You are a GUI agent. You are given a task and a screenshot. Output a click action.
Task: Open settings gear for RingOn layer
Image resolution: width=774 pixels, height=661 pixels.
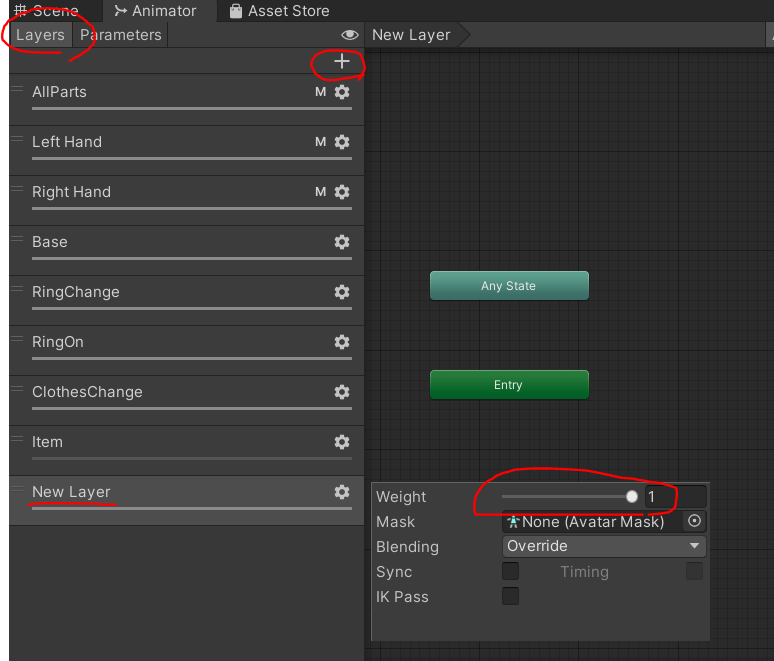(342, 342)
